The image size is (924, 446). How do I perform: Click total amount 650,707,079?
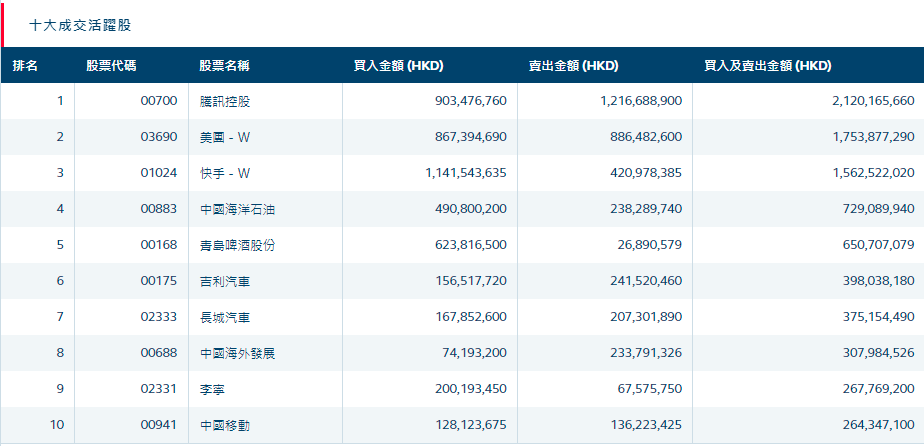coord(879,245)
